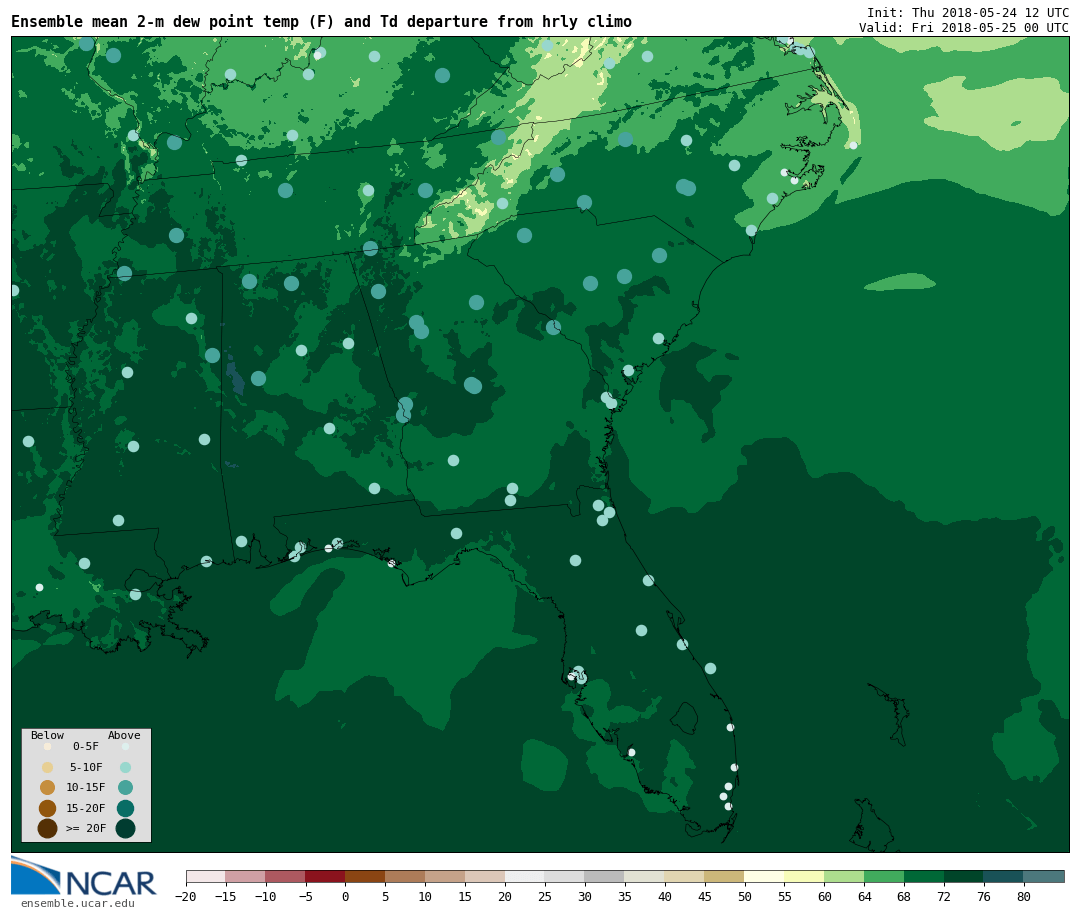Pick the 15 to 20 colorbar swatch
Screen dimensions: 1080x915
[x=485, y=876]
